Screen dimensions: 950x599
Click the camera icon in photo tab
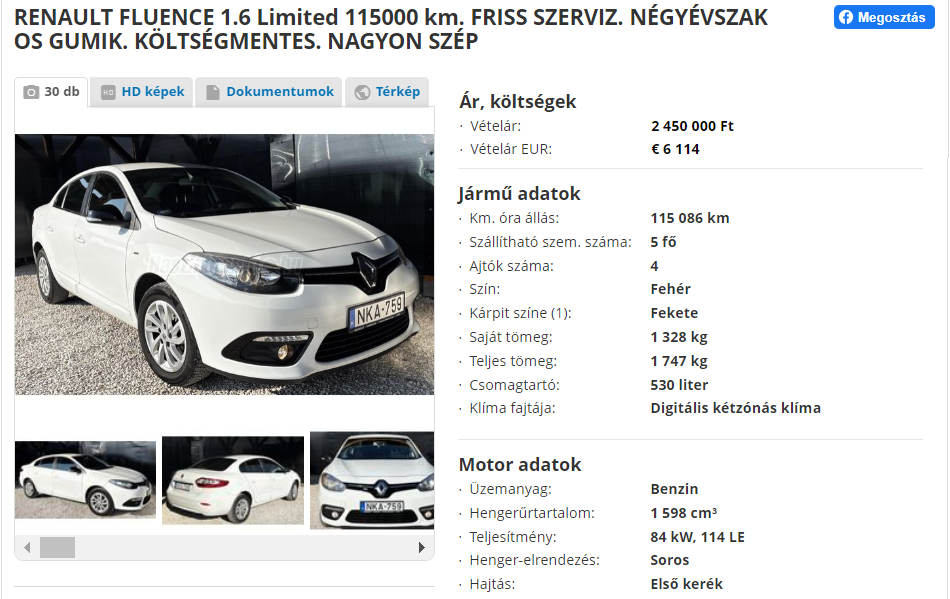31,92
